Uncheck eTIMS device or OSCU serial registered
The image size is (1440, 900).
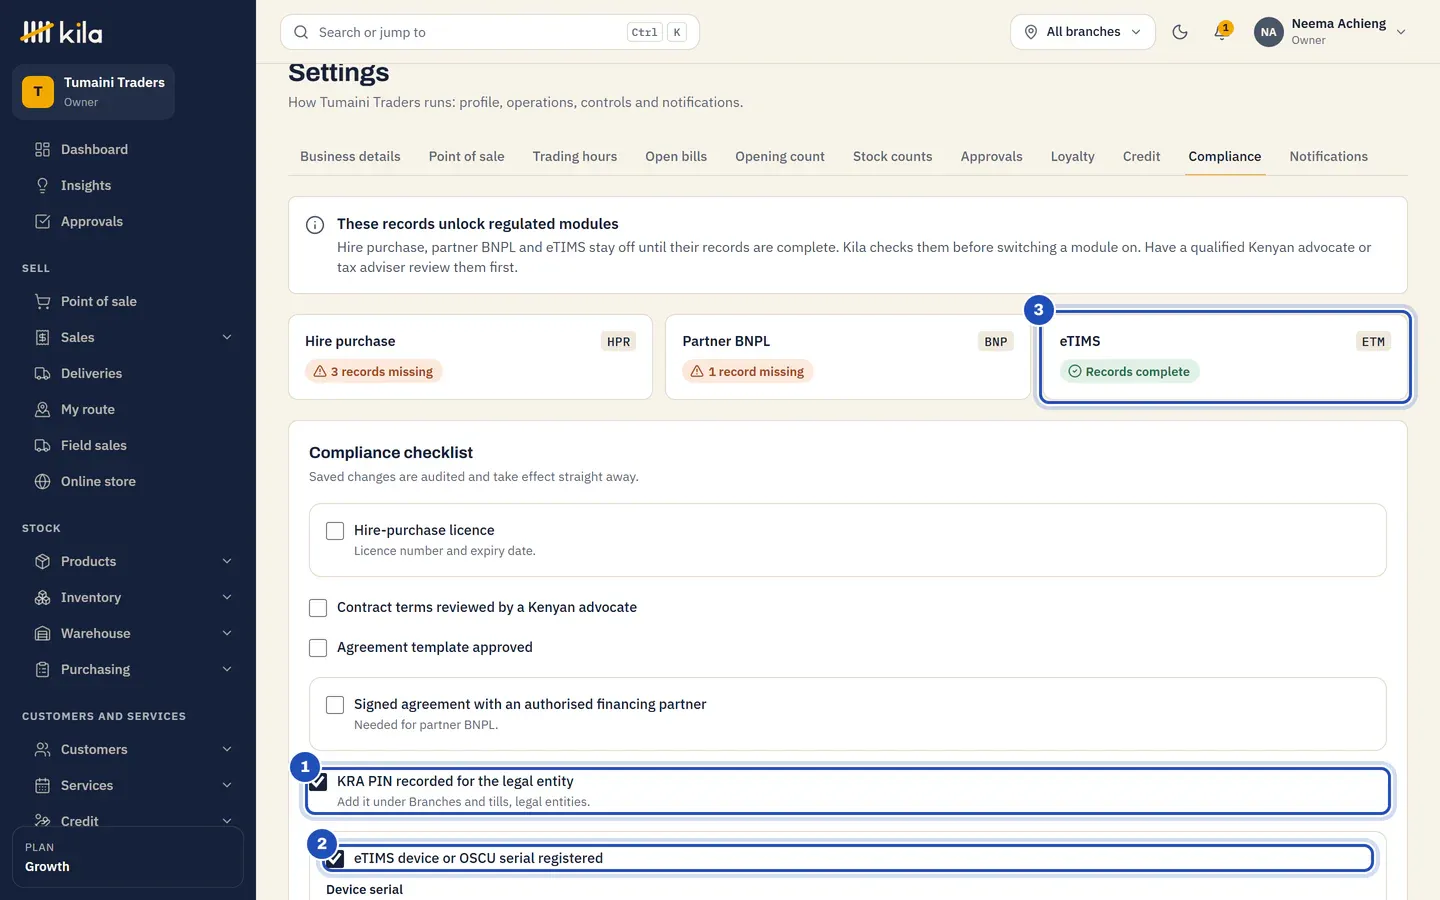[x=335, y=859]
